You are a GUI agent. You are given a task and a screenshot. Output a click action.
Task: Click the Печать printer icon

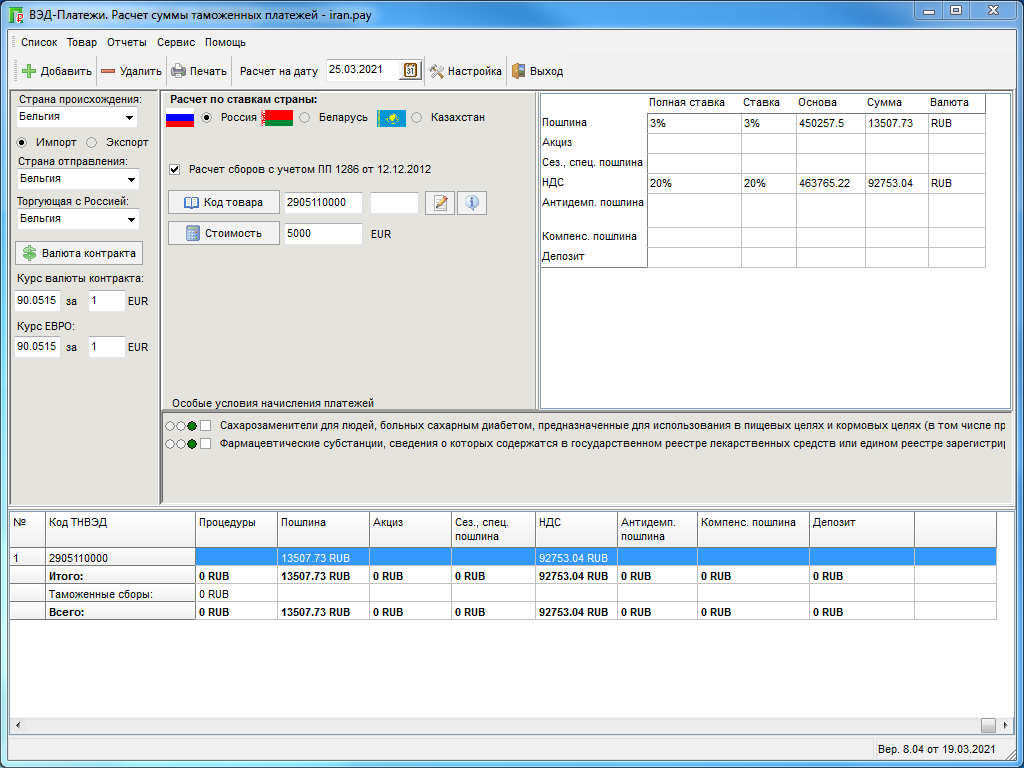pyautogui.click(x=178, y=71)
